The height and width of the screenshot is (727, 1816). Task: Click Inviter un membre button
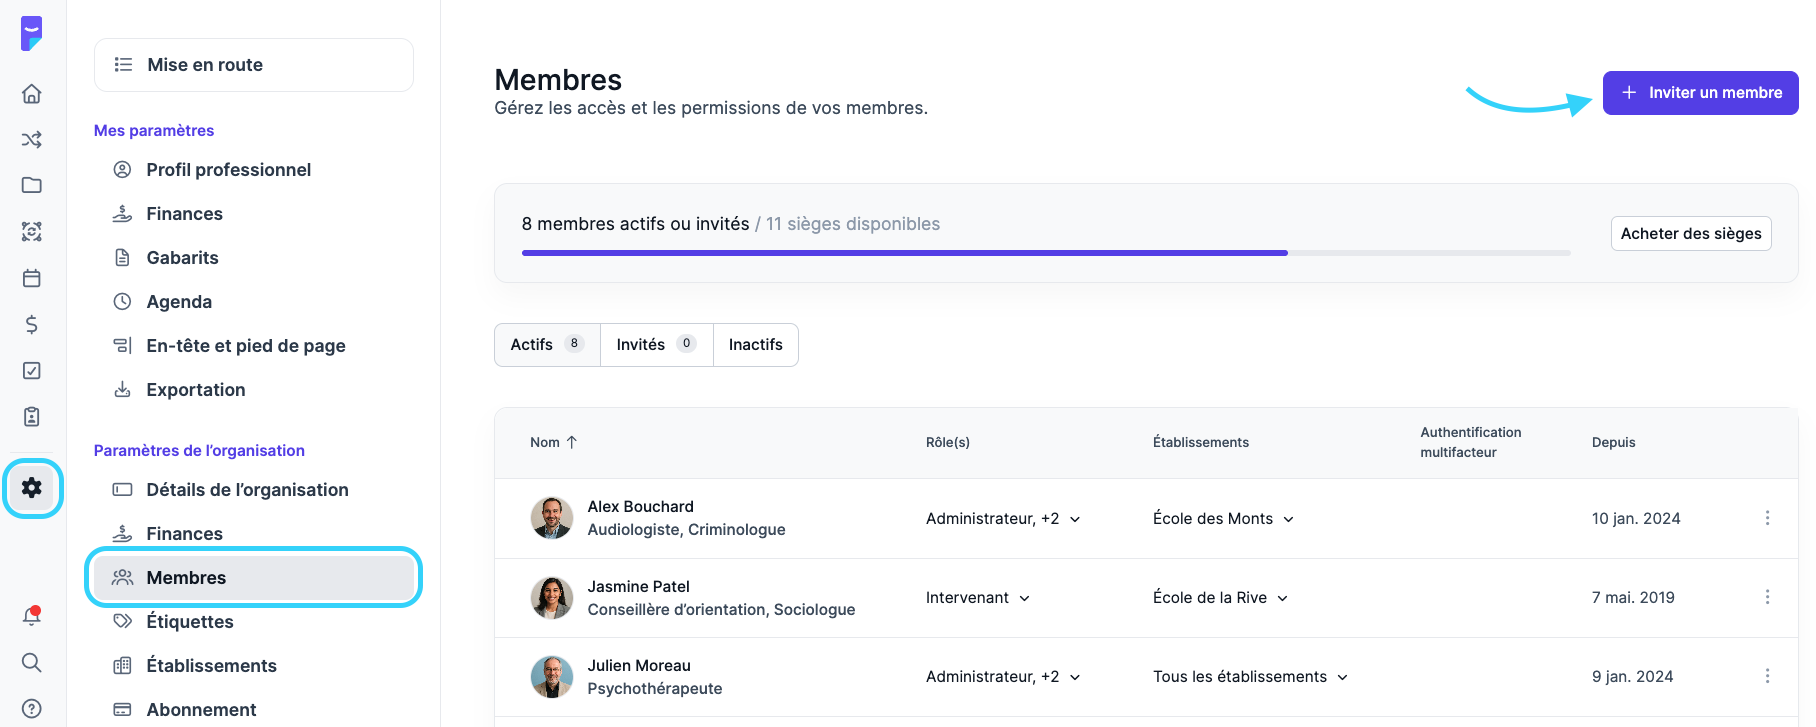[1700, 93]
